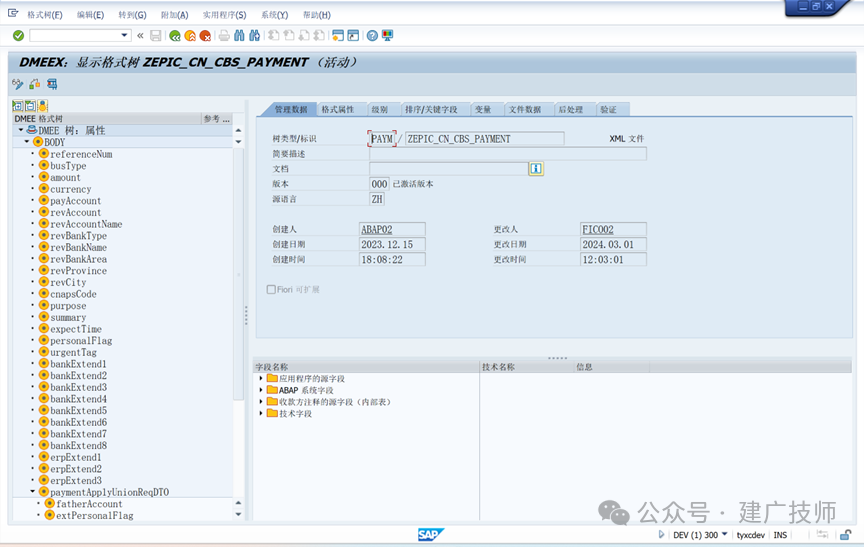Expand the 收款方注释的源字段 folder
Viewport: 864px width, 547px height.
(261, 402)
